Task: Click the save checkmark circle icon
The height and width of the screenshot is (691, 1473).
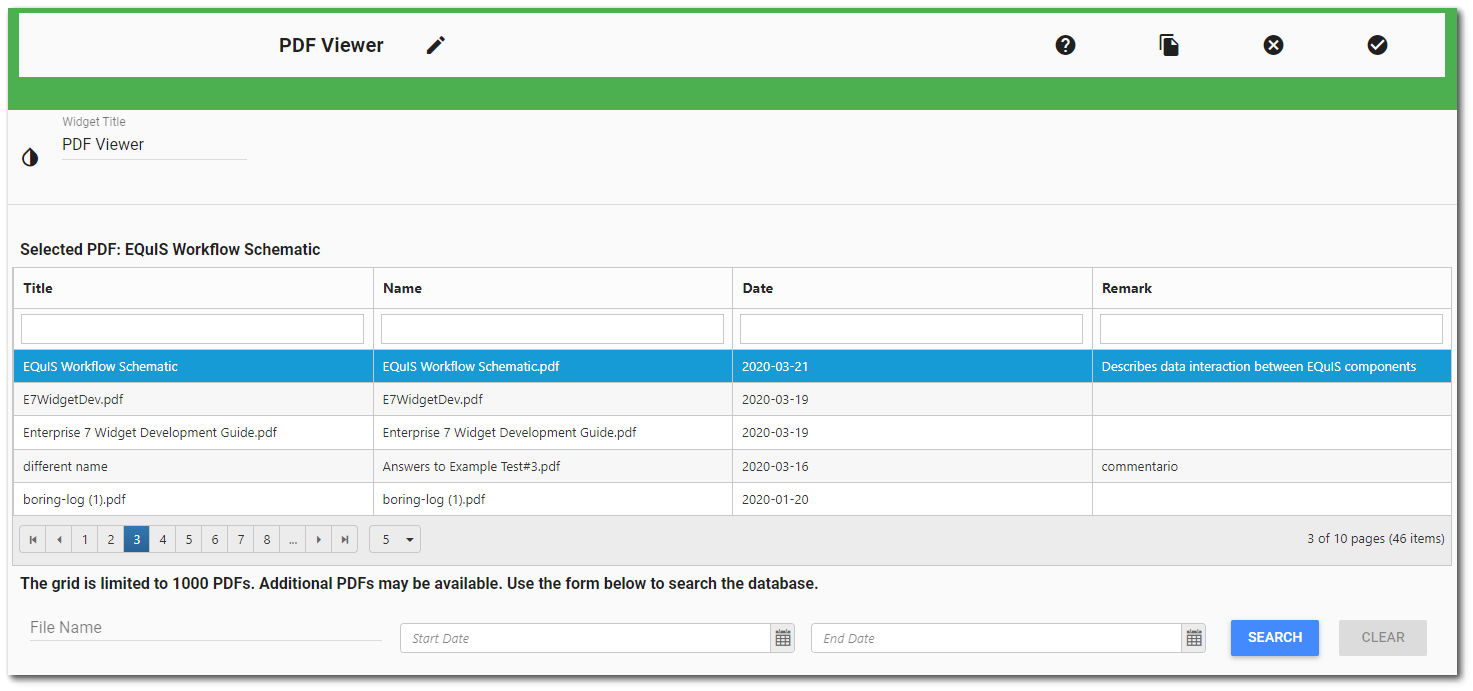Action: (x=1377, y=45)
